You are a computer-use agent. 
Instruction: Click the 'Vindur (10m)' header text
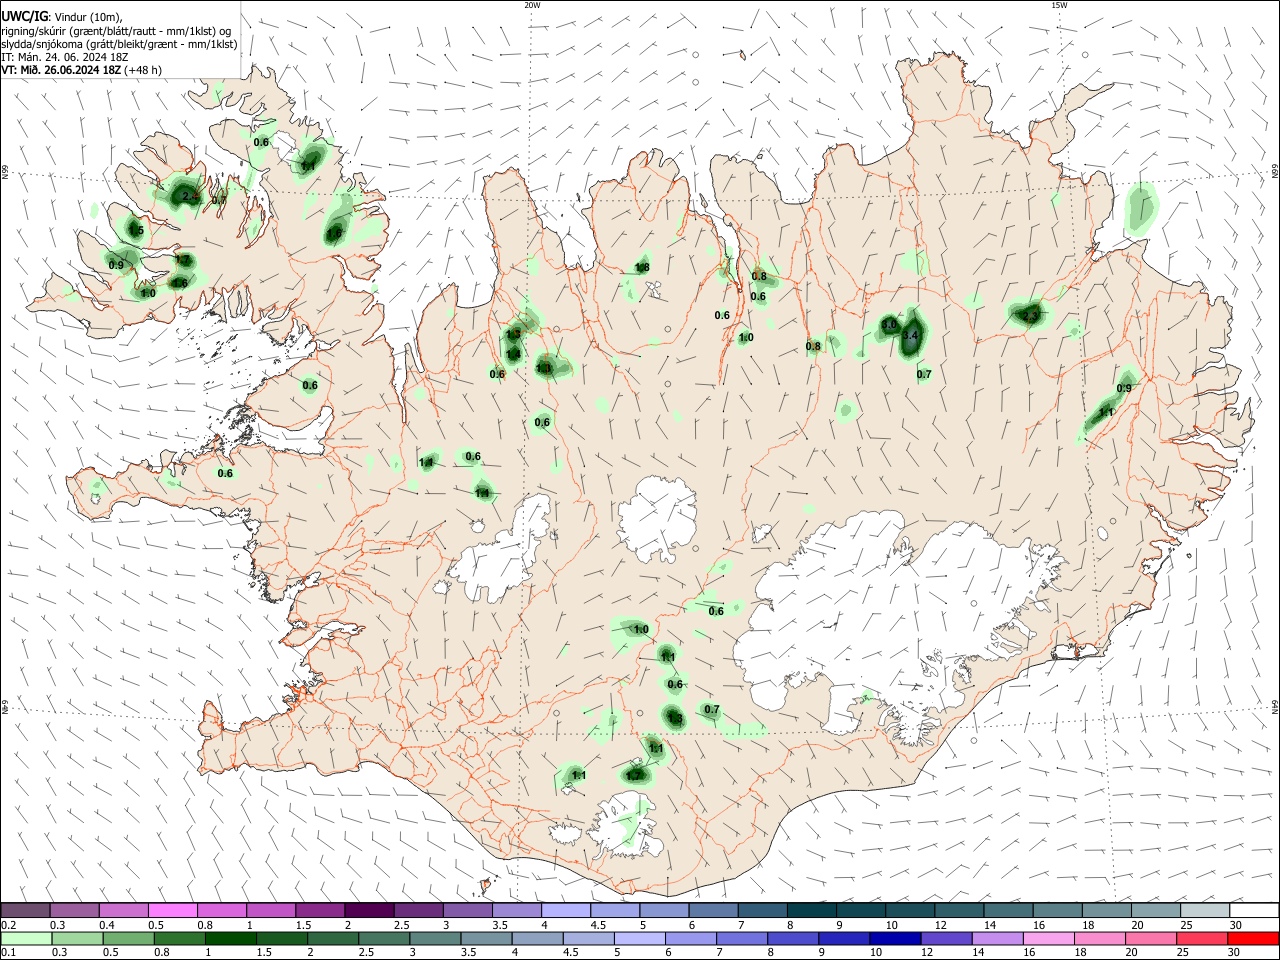pyautogui.click(x=86, y=16)
